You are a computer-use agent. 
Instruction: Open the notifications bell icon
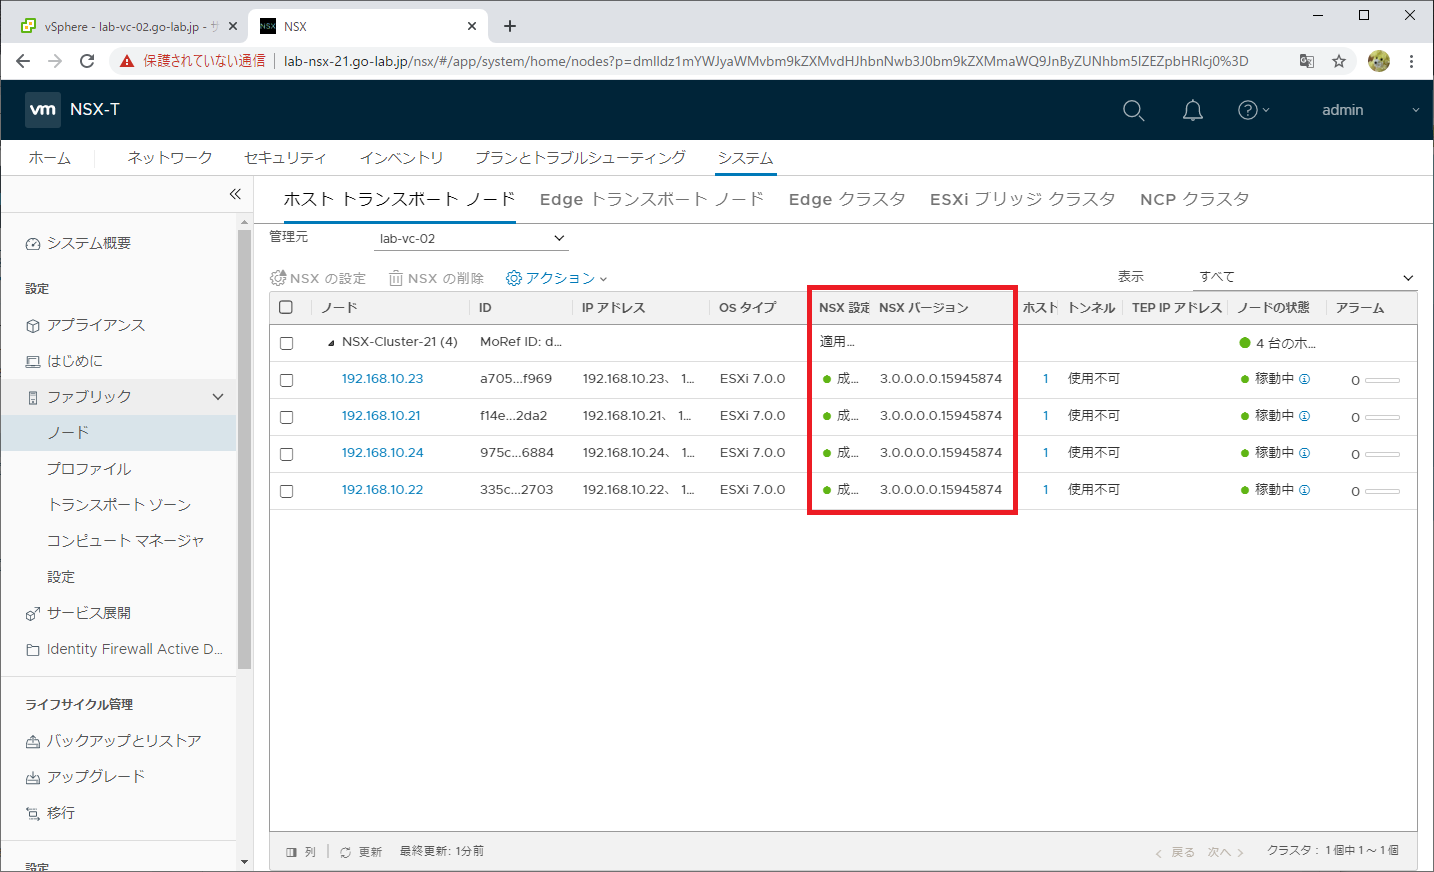point(1193,110)
